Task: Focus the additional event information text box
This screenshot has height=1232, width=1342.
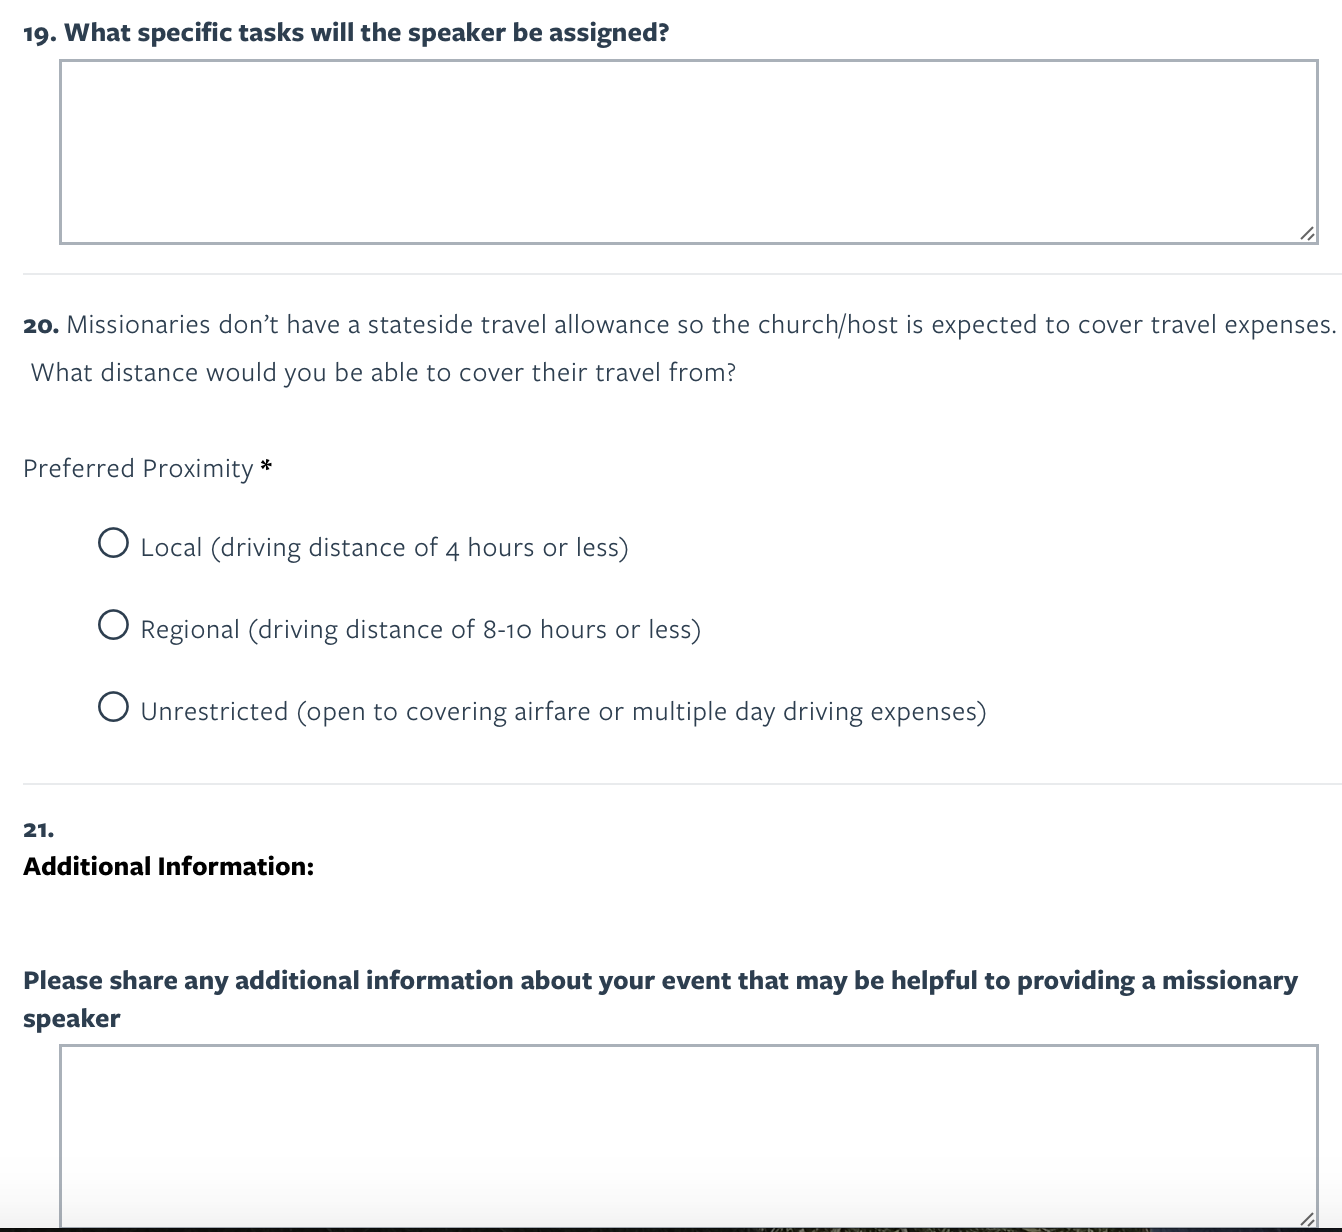Action: tap(688, 1135)
